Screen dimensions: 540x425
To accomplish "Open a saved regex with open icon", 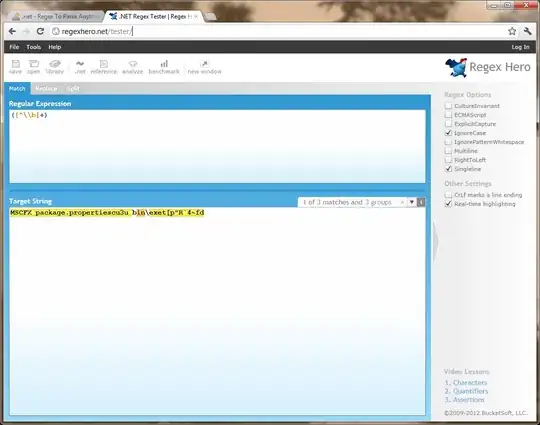I will tap(34, 67).
